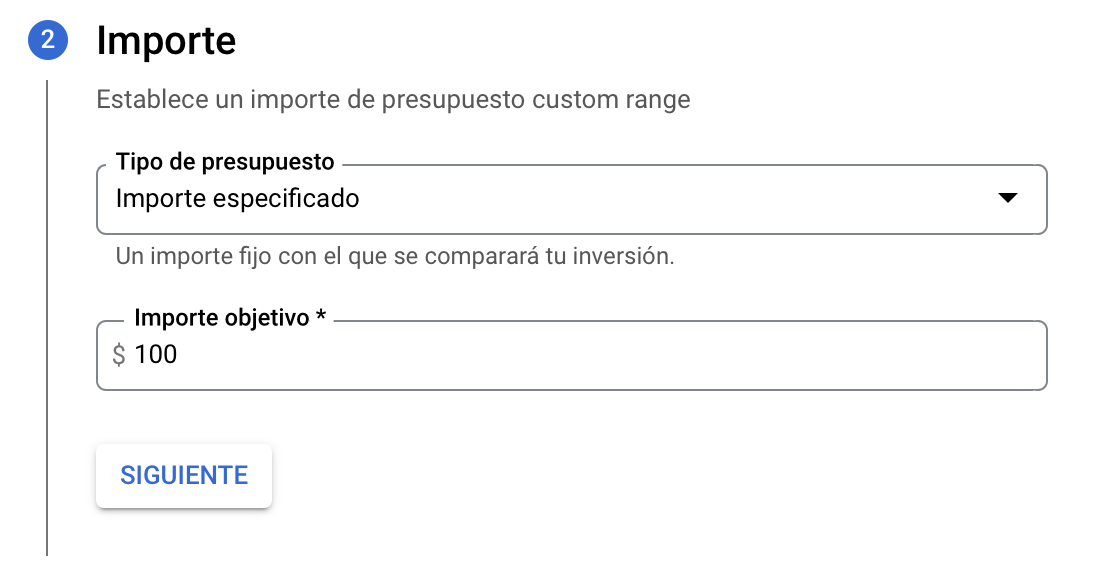The height and width of the screenshot is (566, 1096).
Task: Click the number 2 inside the blue circle
Action: (48, 40)
